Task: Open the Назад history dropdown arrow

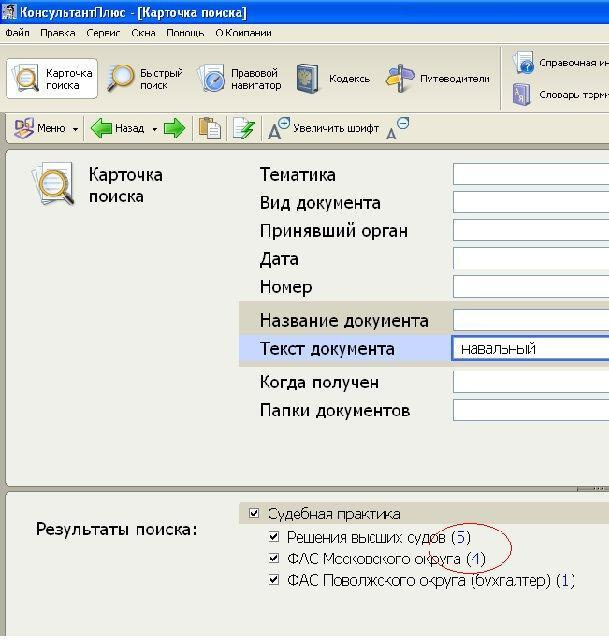Action: (x=154, y=129)
